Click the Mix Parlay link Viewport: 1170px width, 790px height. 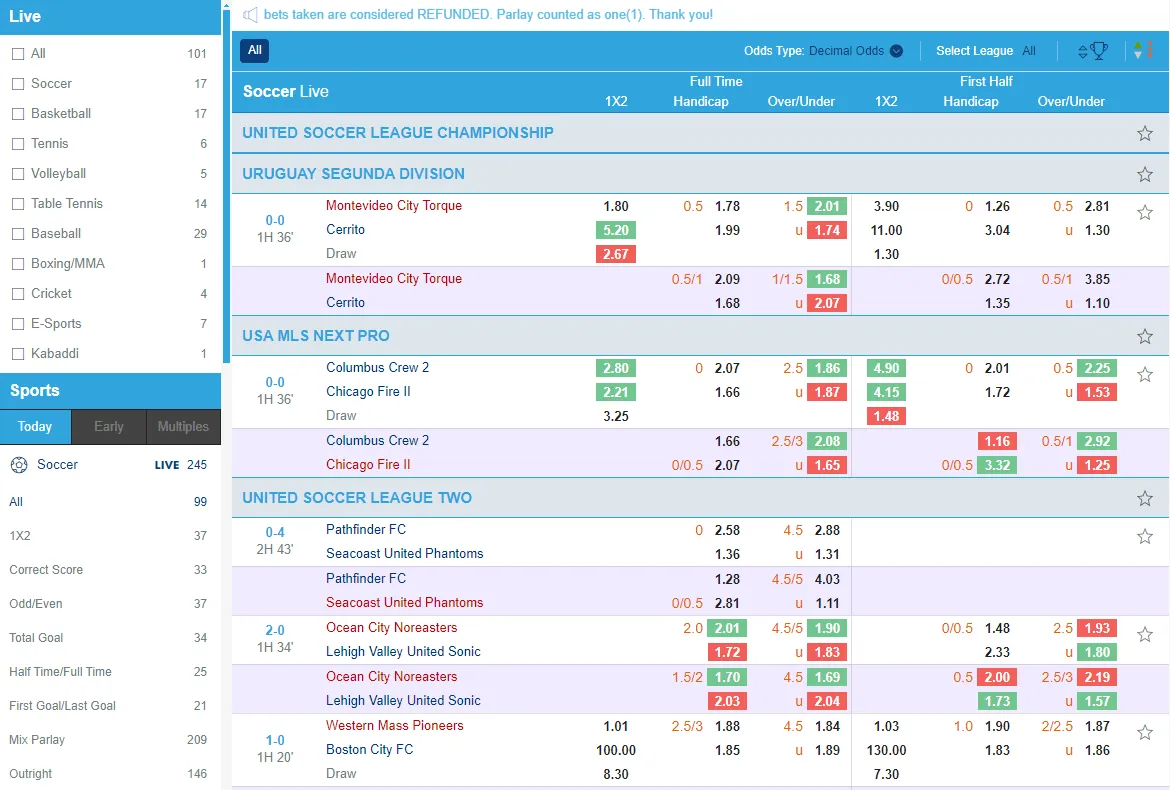pos(37,740)
